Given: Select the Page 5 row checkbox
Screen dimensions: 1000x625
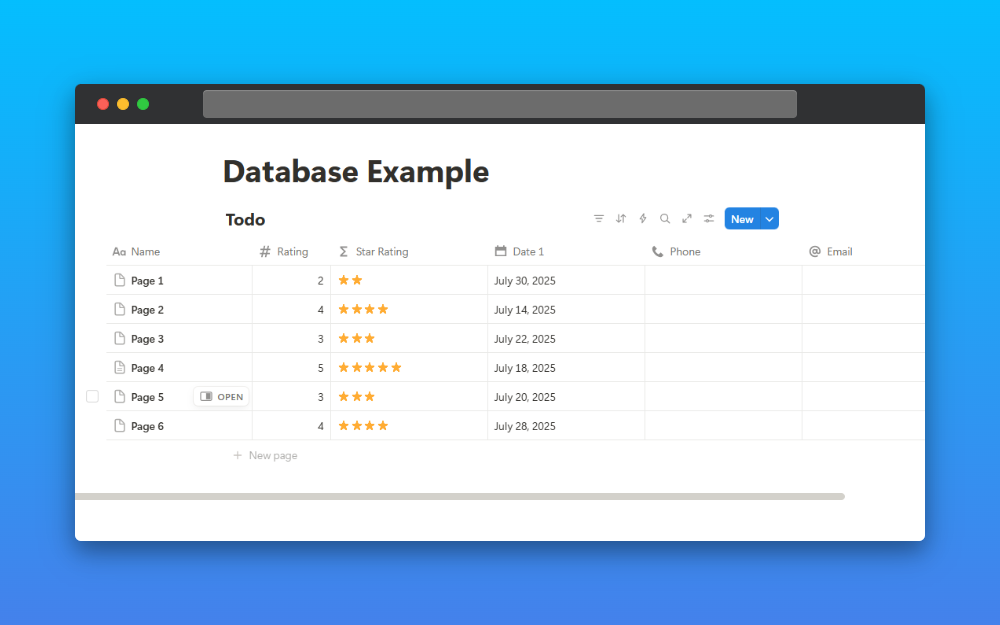Looking at the screenshot, I should coord(92,397).
